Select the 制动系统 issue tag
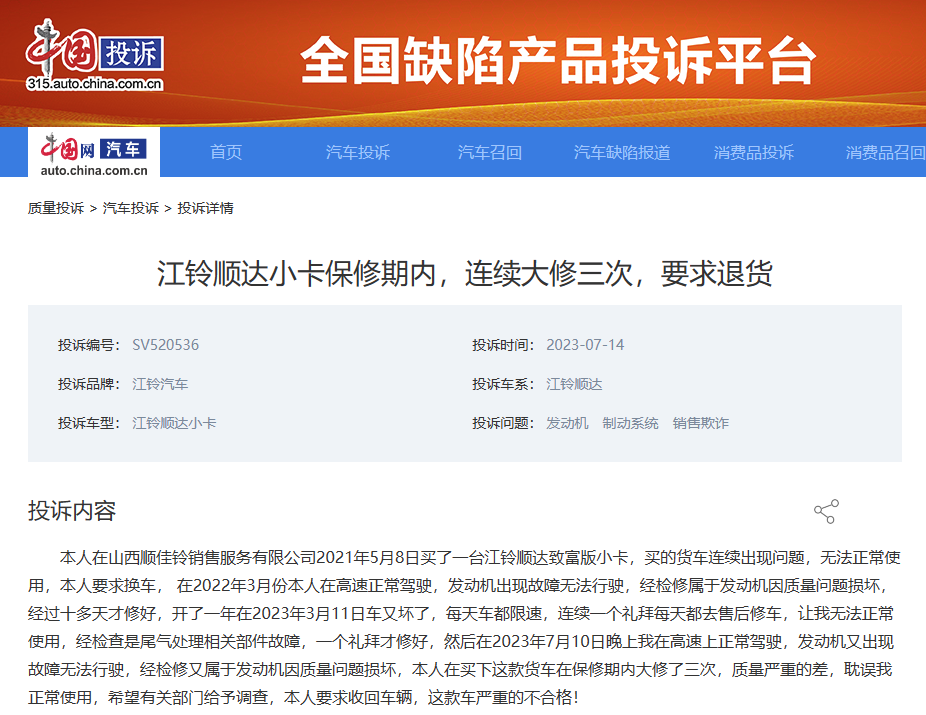 (x=630, y=423)
